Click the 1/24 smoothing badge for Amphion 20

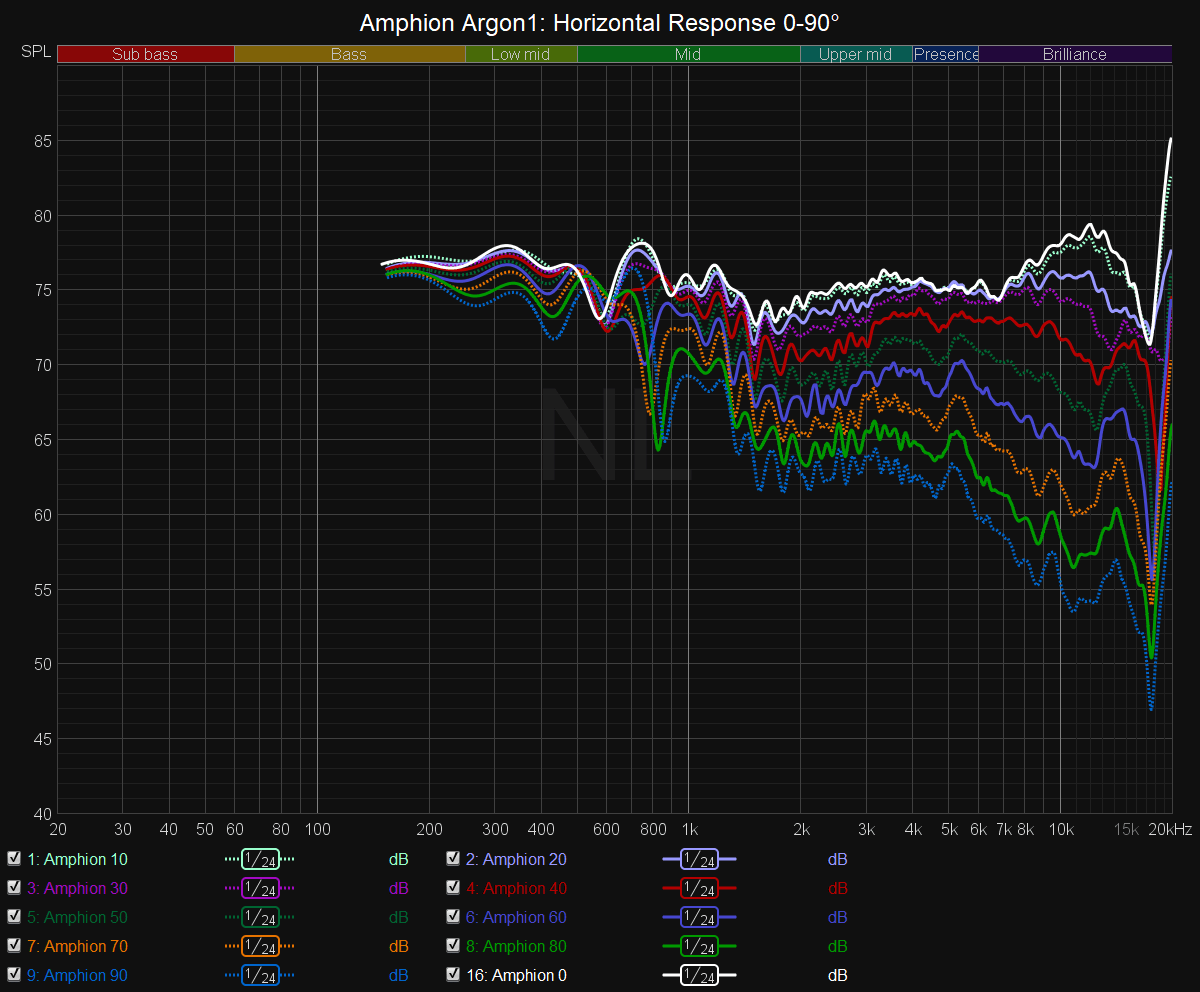click(x=699, y=860)
